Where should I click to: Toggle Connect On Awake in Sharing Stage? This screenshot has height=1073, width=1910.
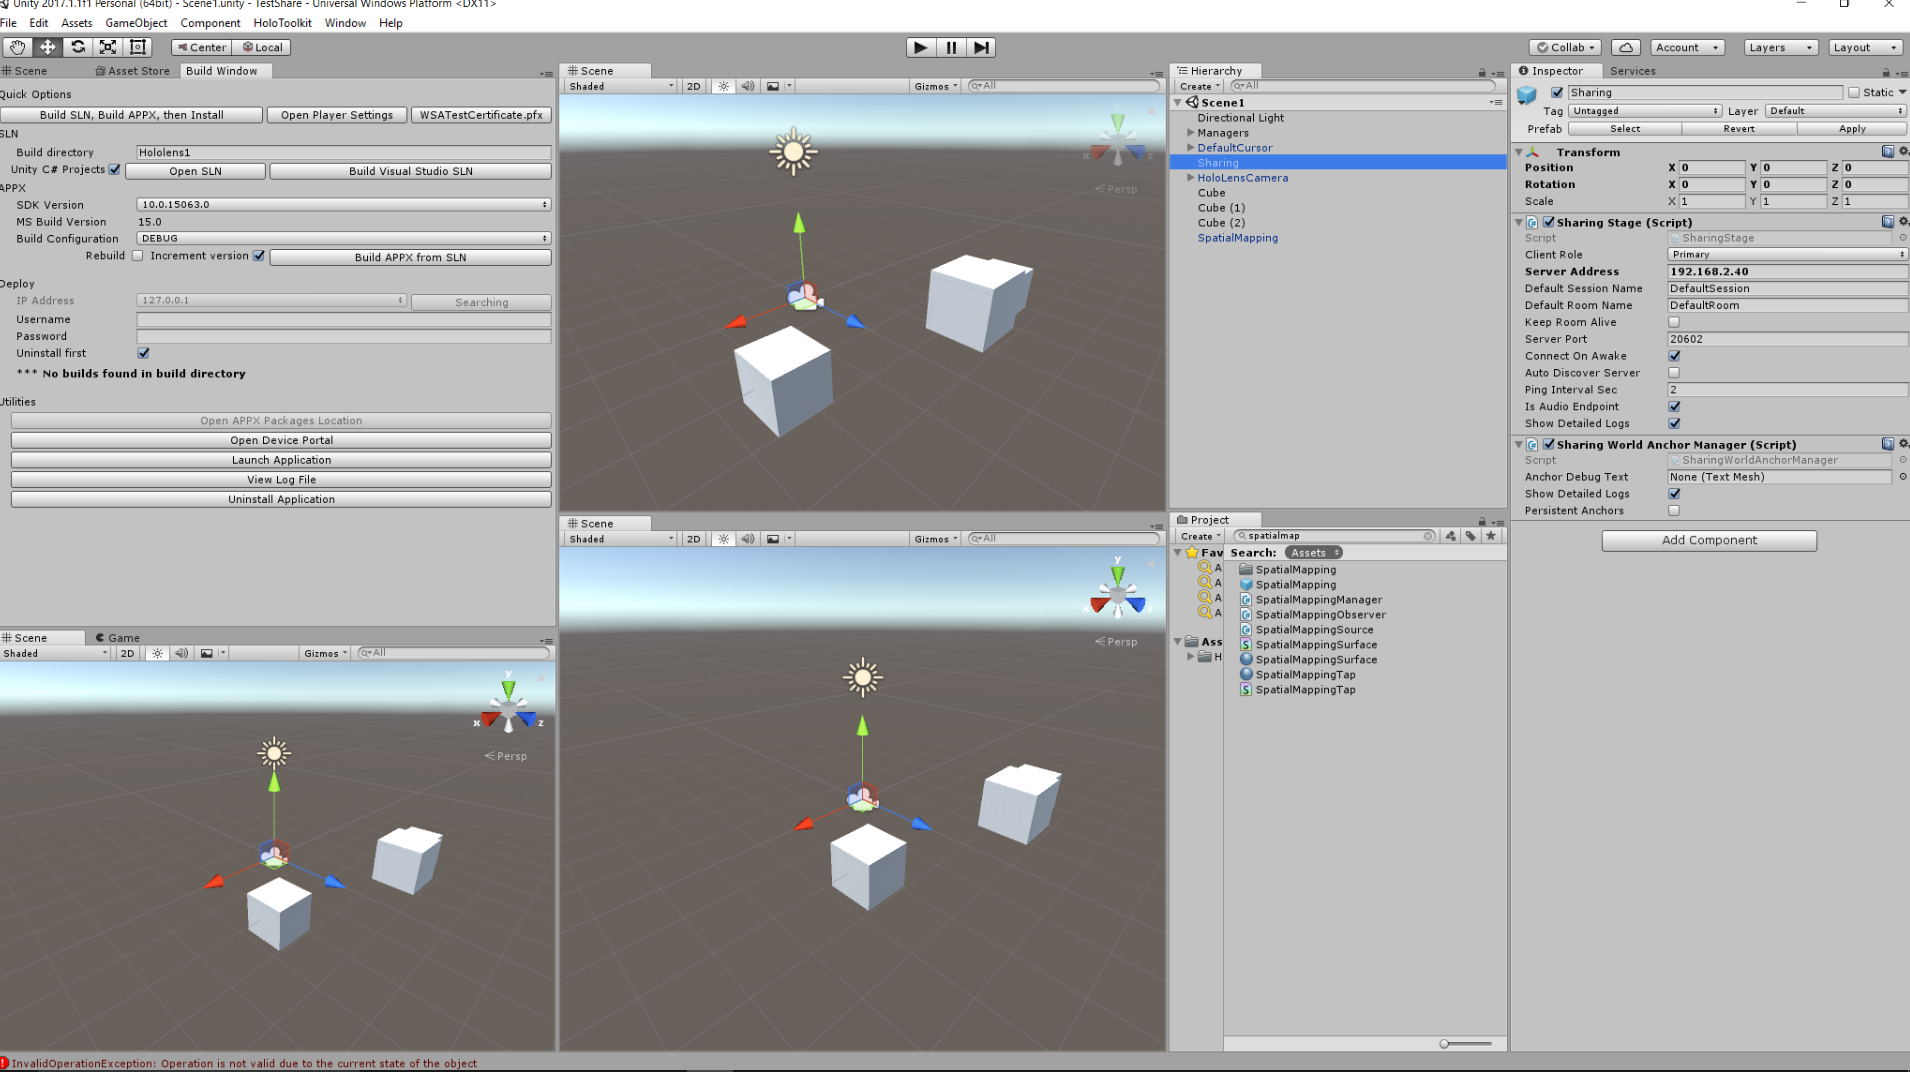[x=1674, y=355]
